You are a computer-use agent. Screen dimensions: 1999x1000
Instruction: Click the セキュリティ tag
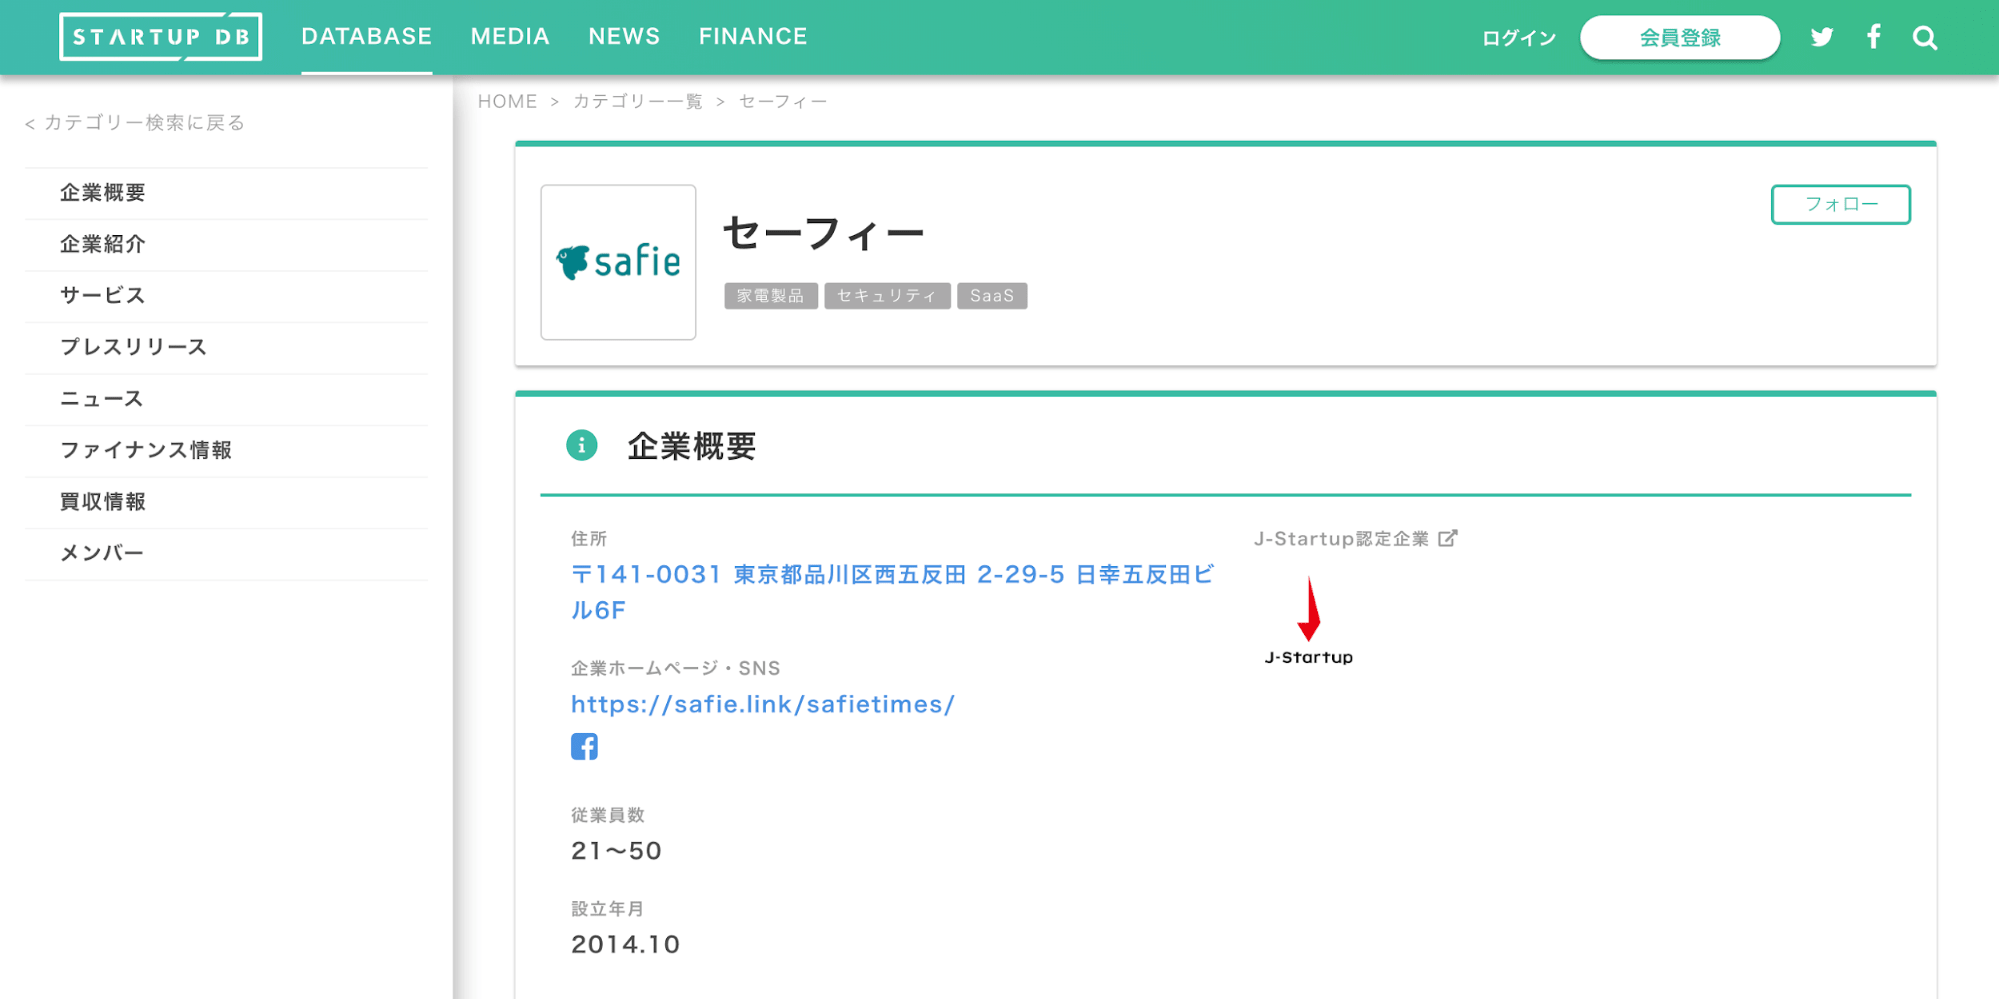pyautogui.click(x=887, y=296)
